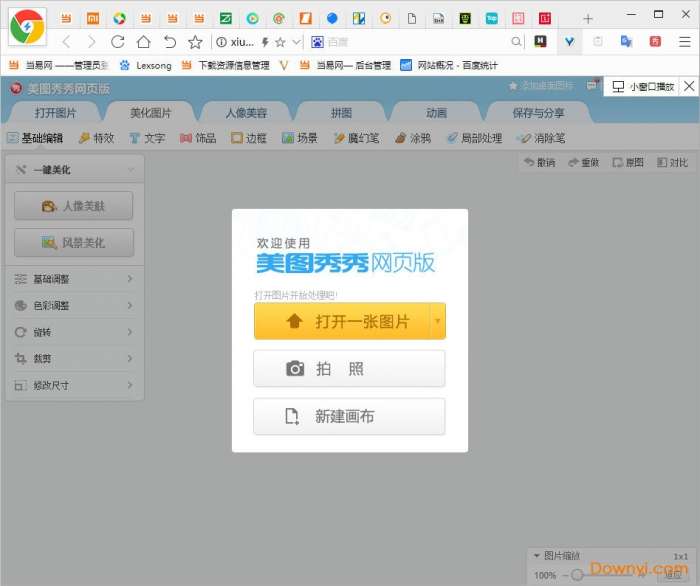The height and width of the screenshot is (586, 700).
Task: Click the image zoom slider handle
Action: point(576,575)
